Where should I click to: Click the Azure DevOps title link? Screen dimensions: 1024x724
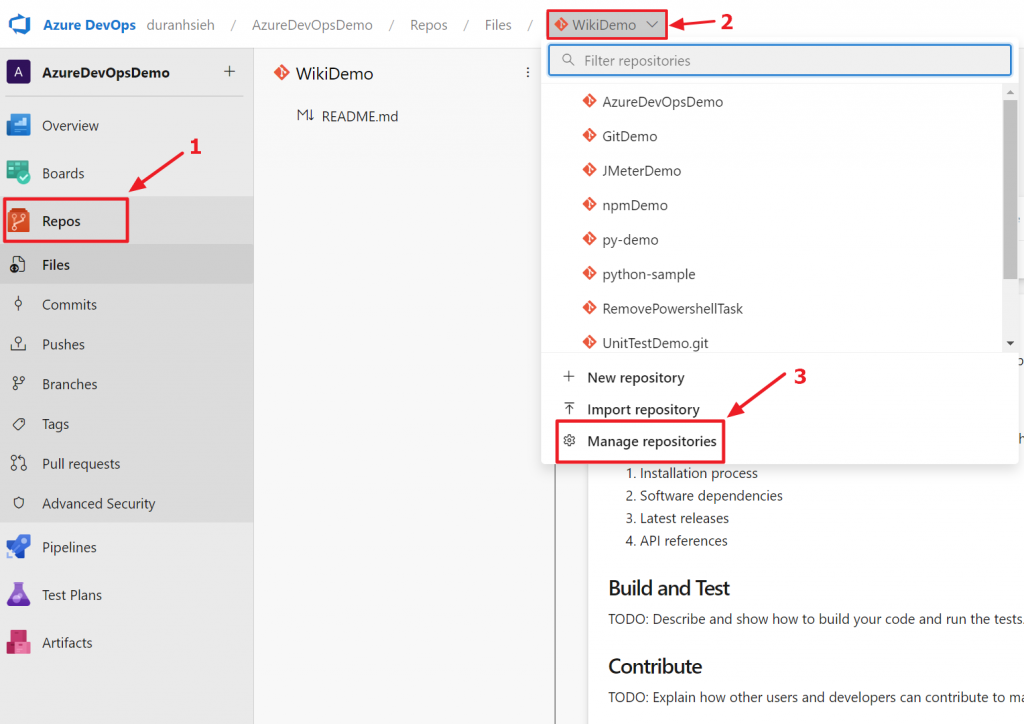pos(89,25)
